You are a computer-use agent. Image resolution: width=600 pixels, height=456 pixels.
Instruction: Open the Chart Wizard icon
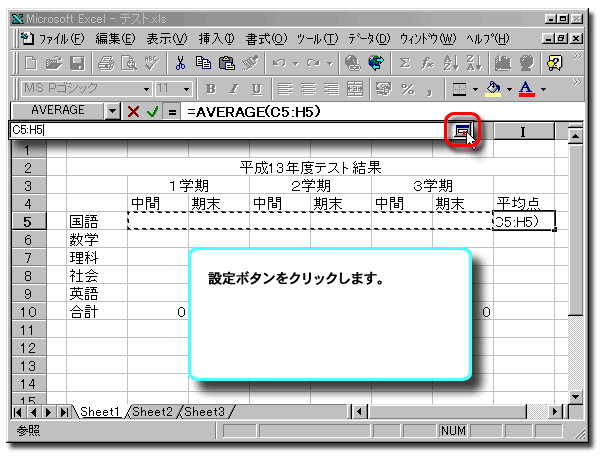coord(502,63)
